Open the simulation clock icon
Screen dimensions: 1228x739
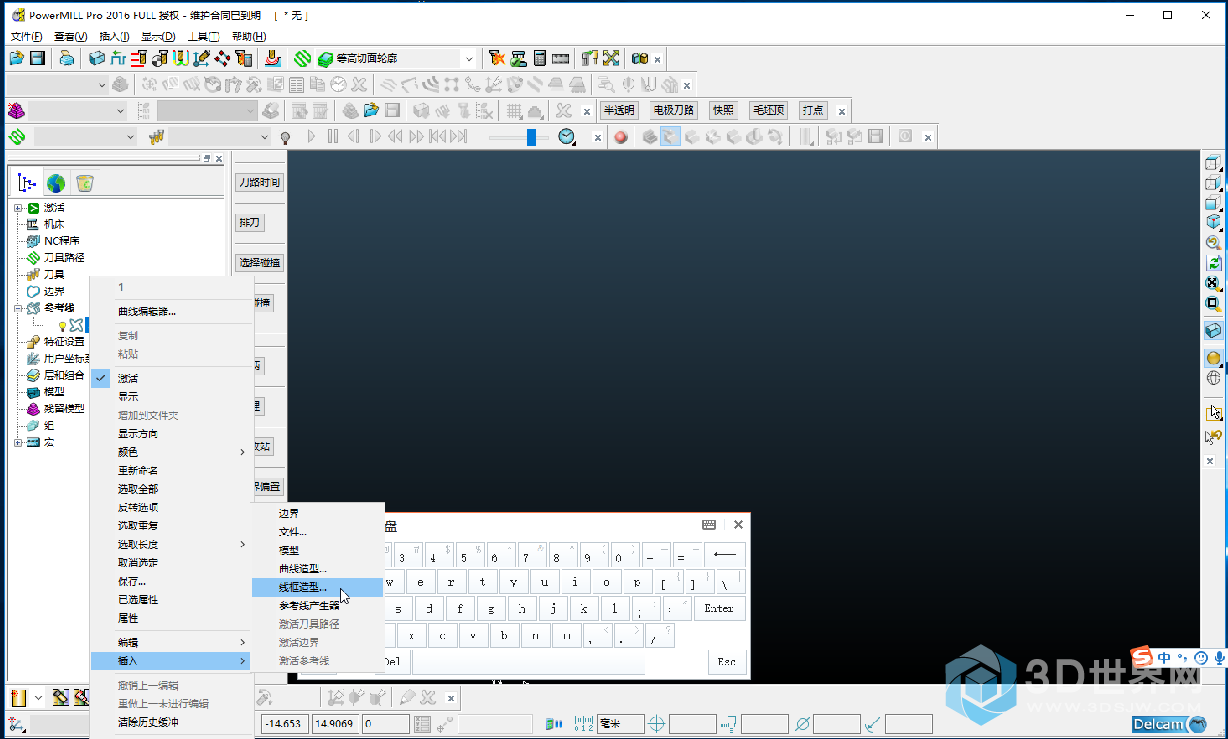[567, 137]
